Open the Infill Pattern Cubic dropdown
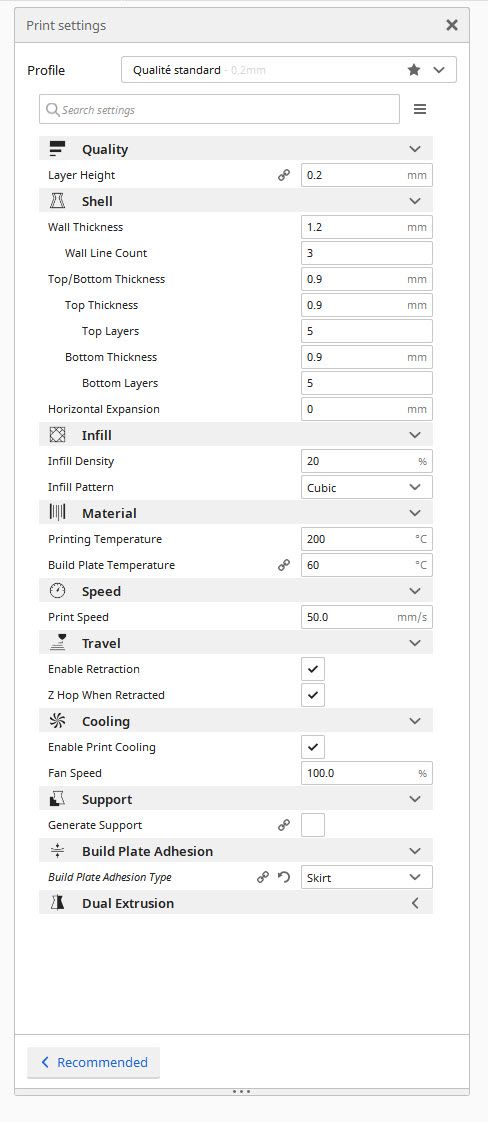 tap(366, 487)
